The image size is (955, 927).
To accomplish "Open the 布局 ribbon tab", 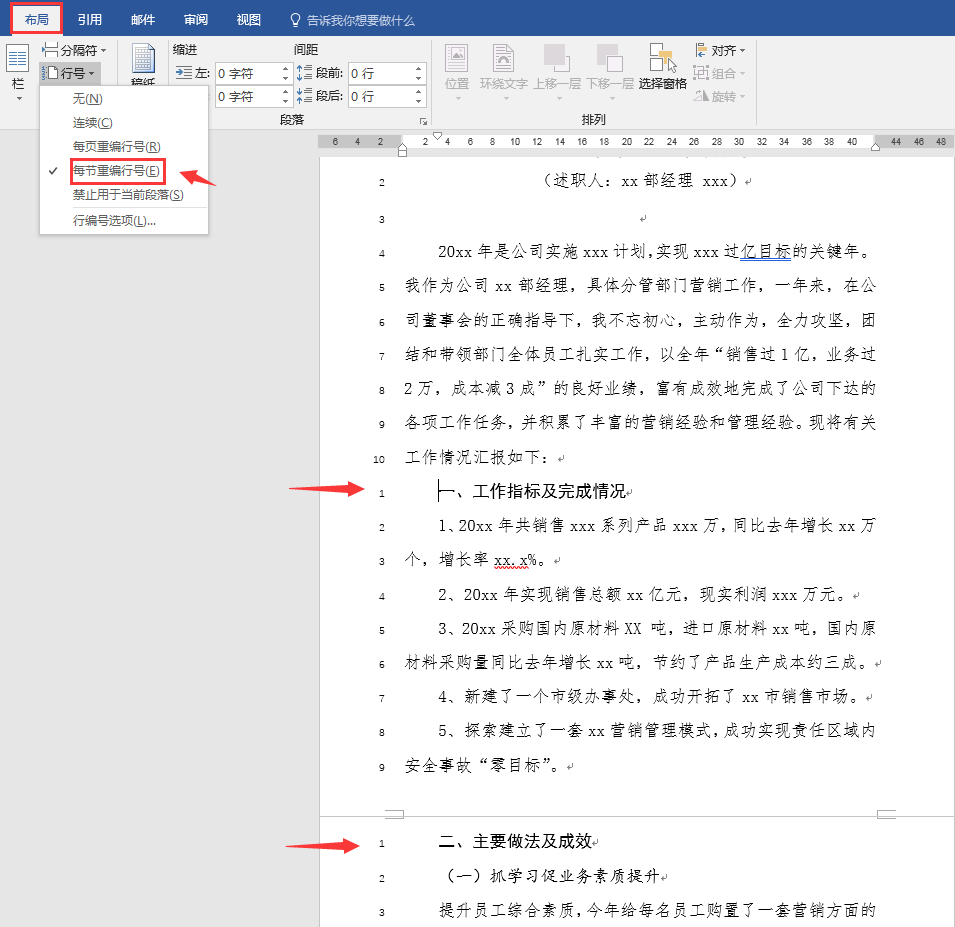I will point(37,19).
